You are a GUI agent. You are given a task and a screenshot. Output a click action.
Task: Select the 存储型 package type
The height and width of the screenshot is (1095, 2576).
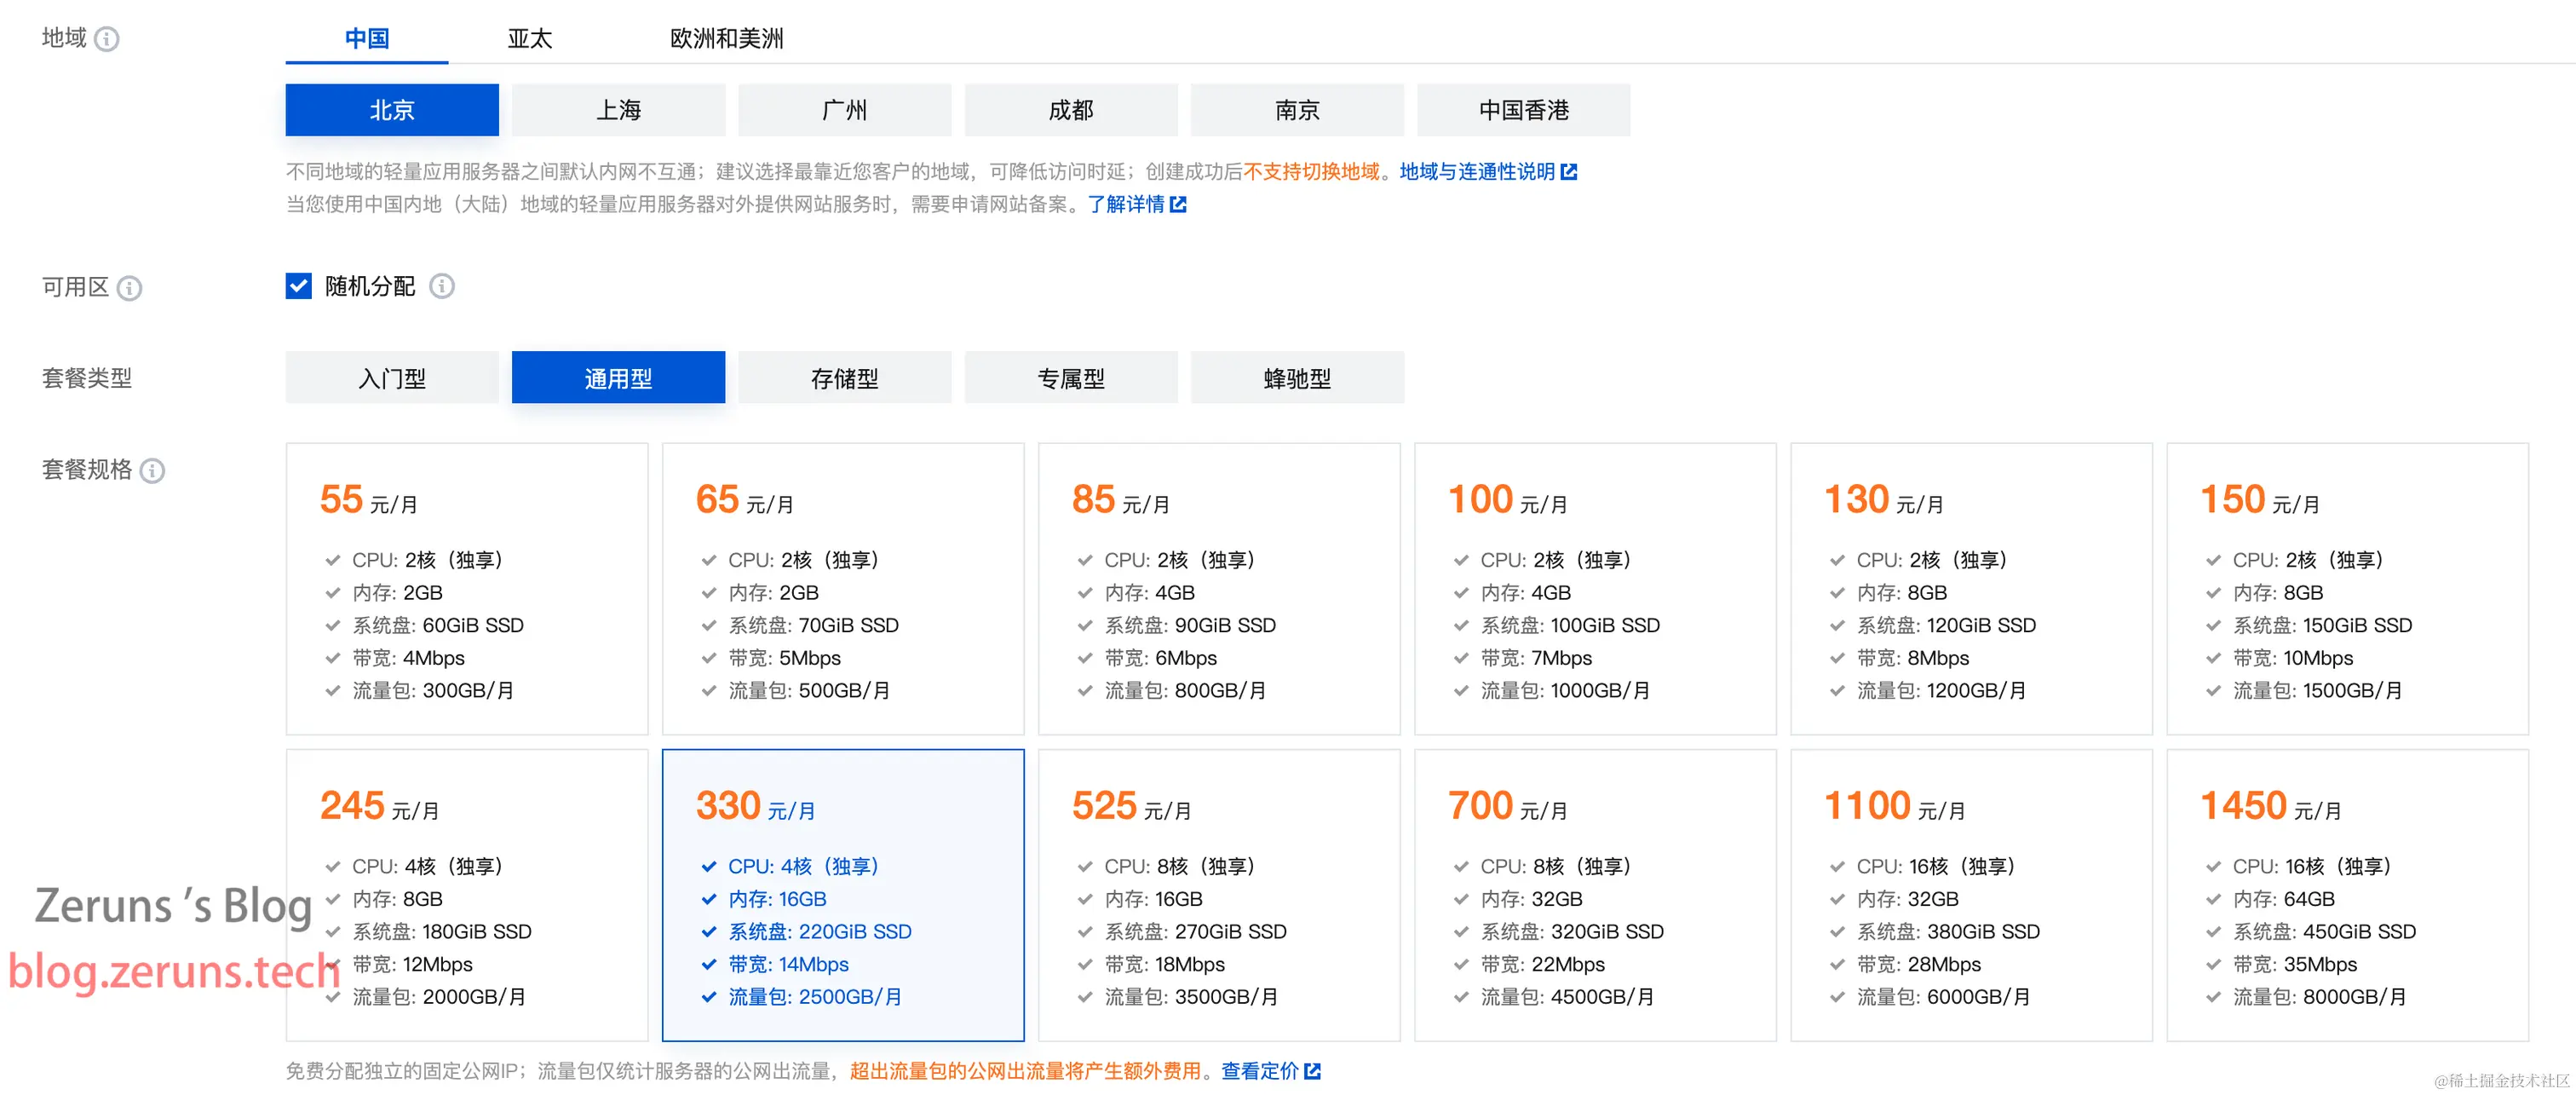844,378
